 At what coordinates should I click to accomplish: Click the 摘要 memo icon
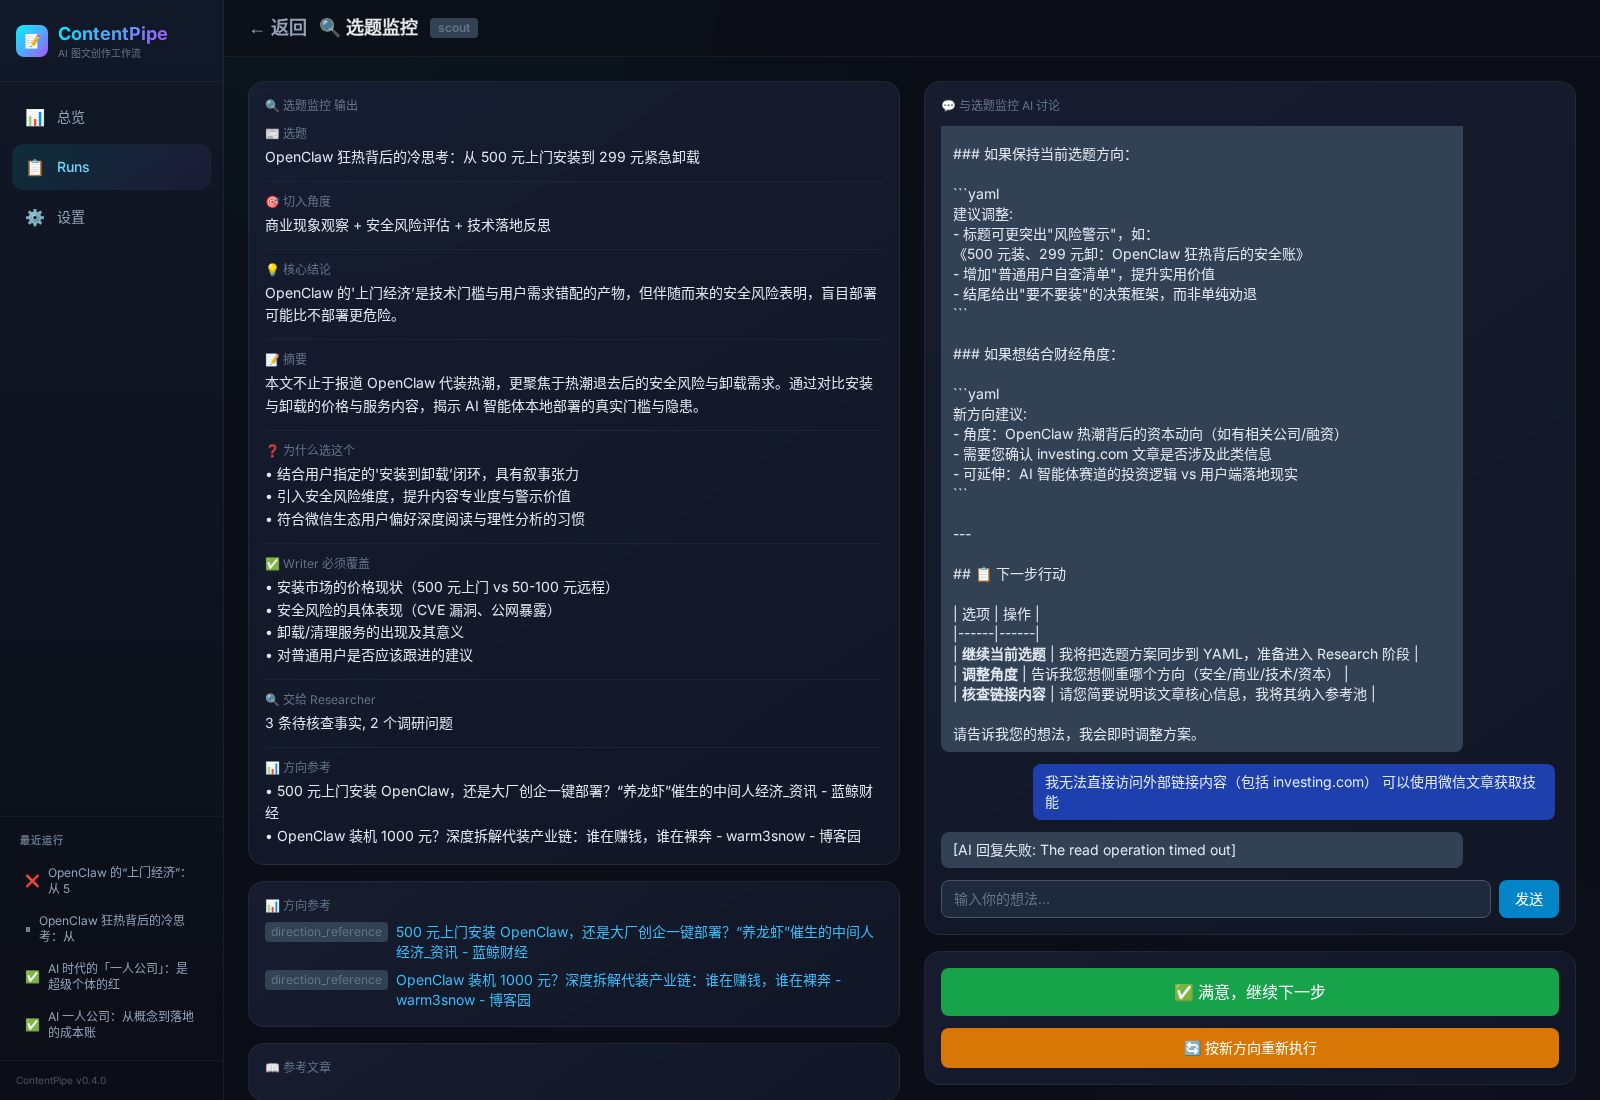coord(272,360)
